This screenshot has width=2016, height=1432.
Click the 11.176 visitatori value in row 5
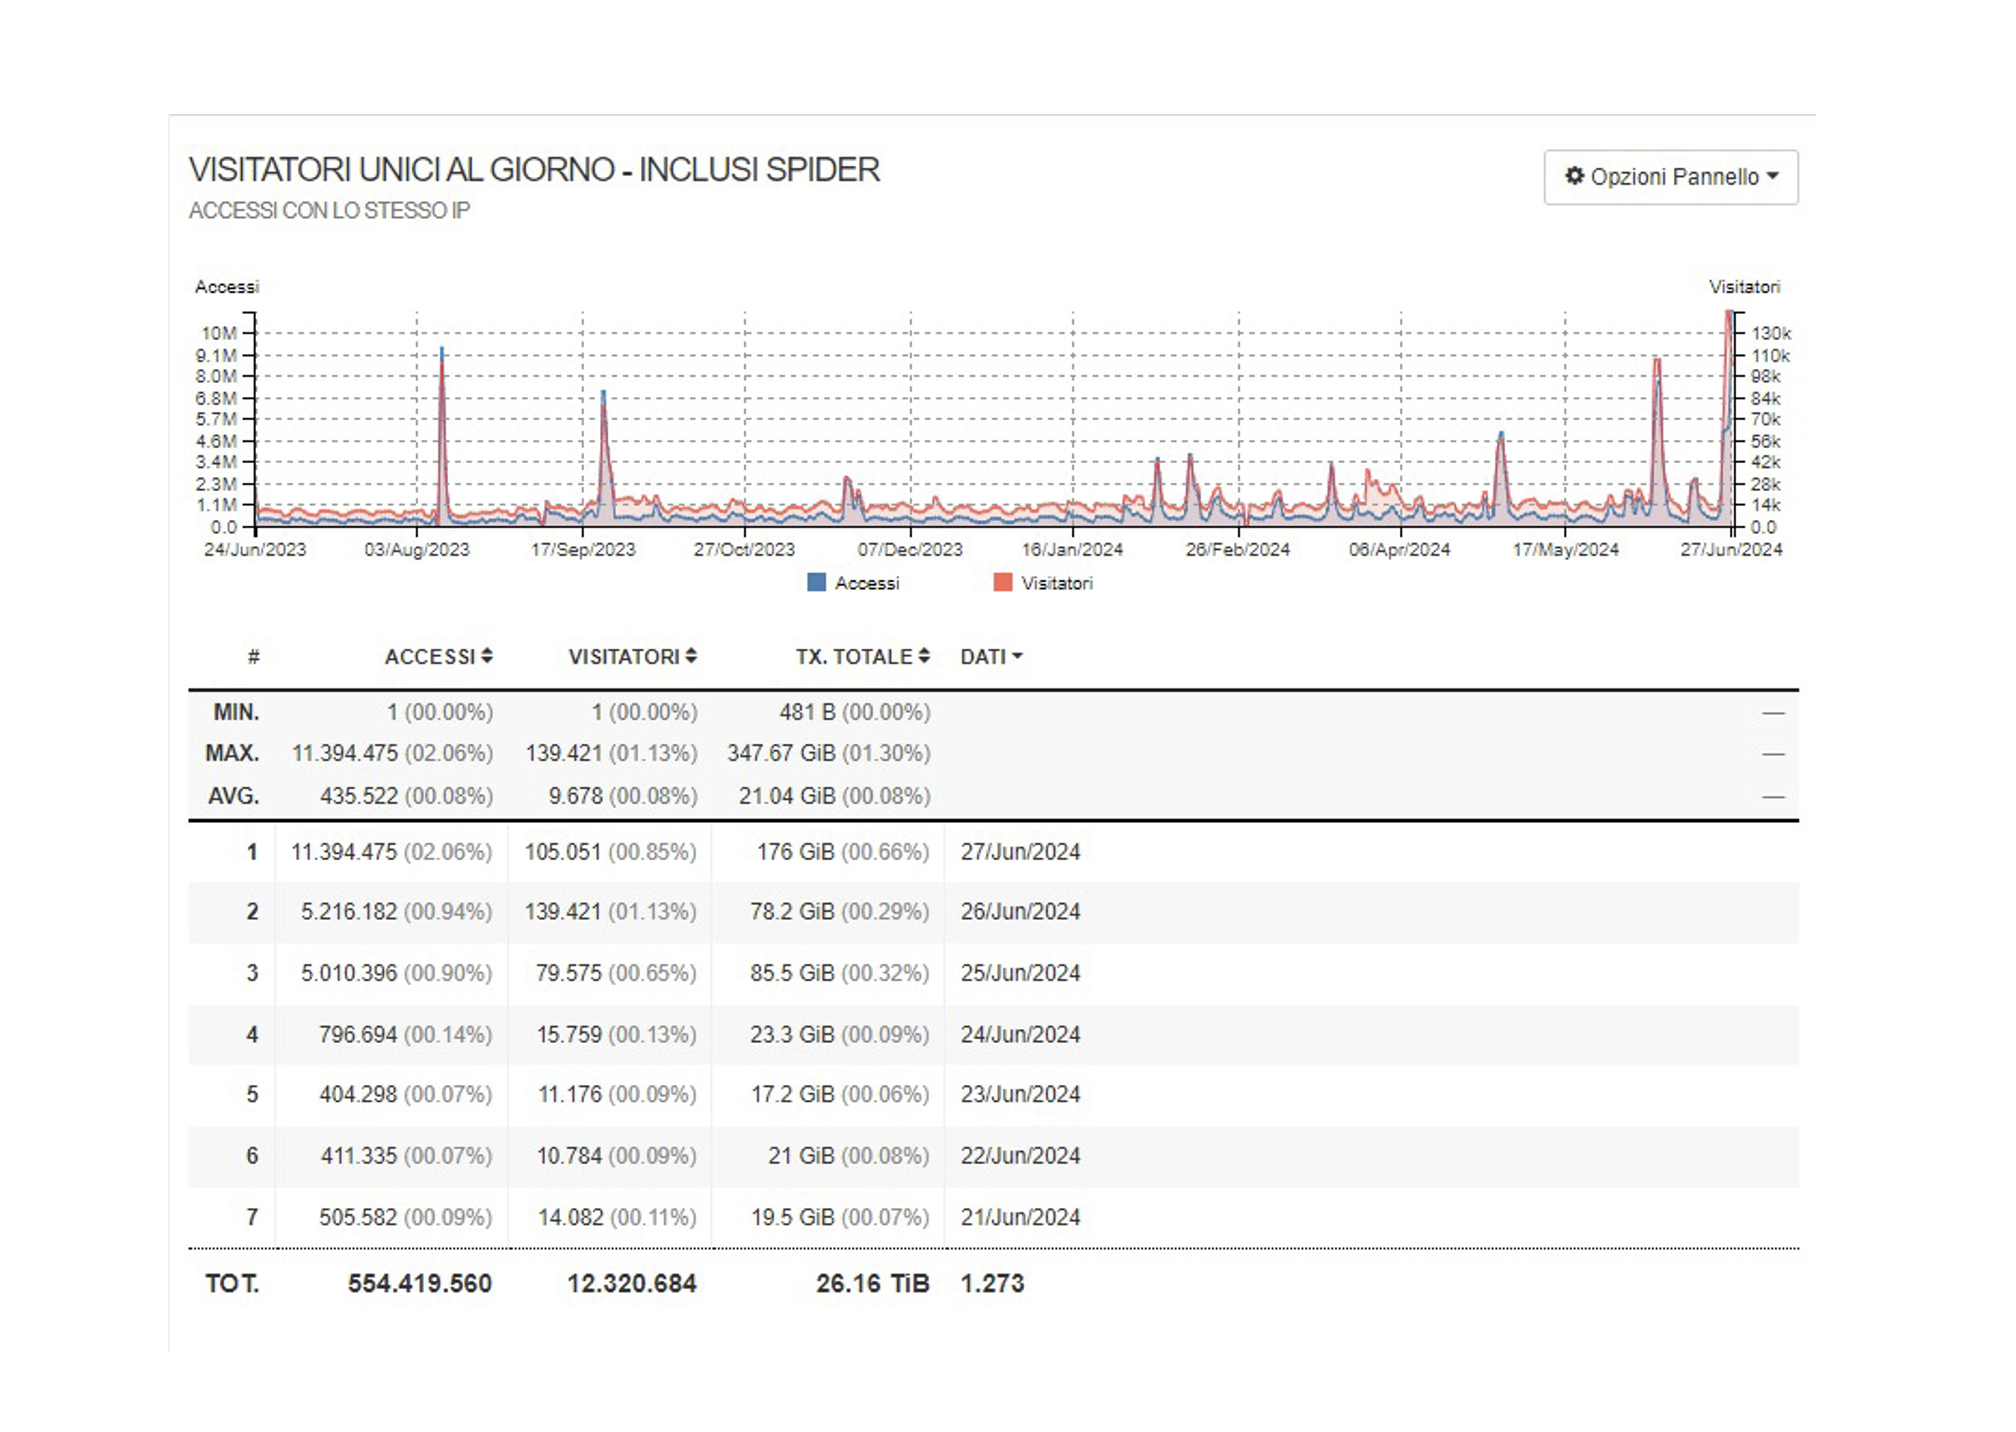[570, 1095]
